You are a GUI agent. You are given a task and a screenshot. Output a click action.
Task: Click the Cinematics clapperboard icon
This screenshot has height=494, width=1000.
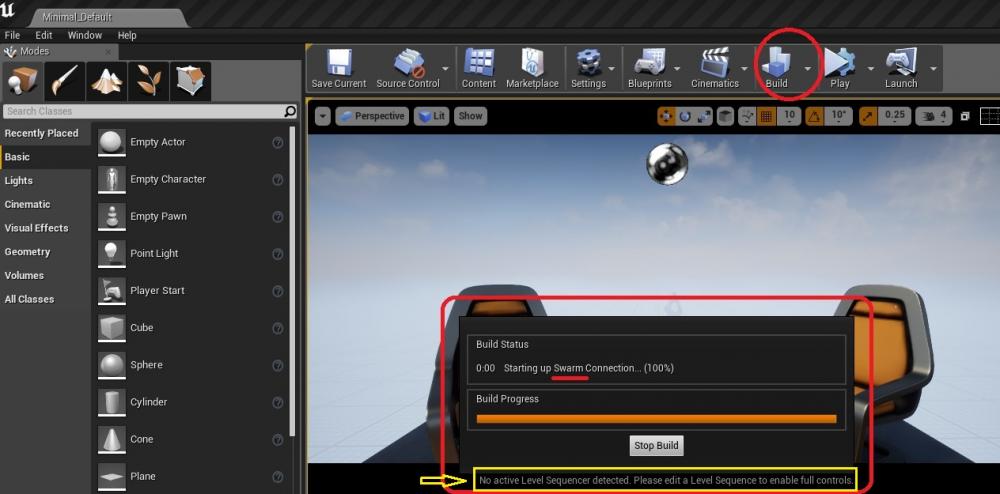click(x=715, y=62)
